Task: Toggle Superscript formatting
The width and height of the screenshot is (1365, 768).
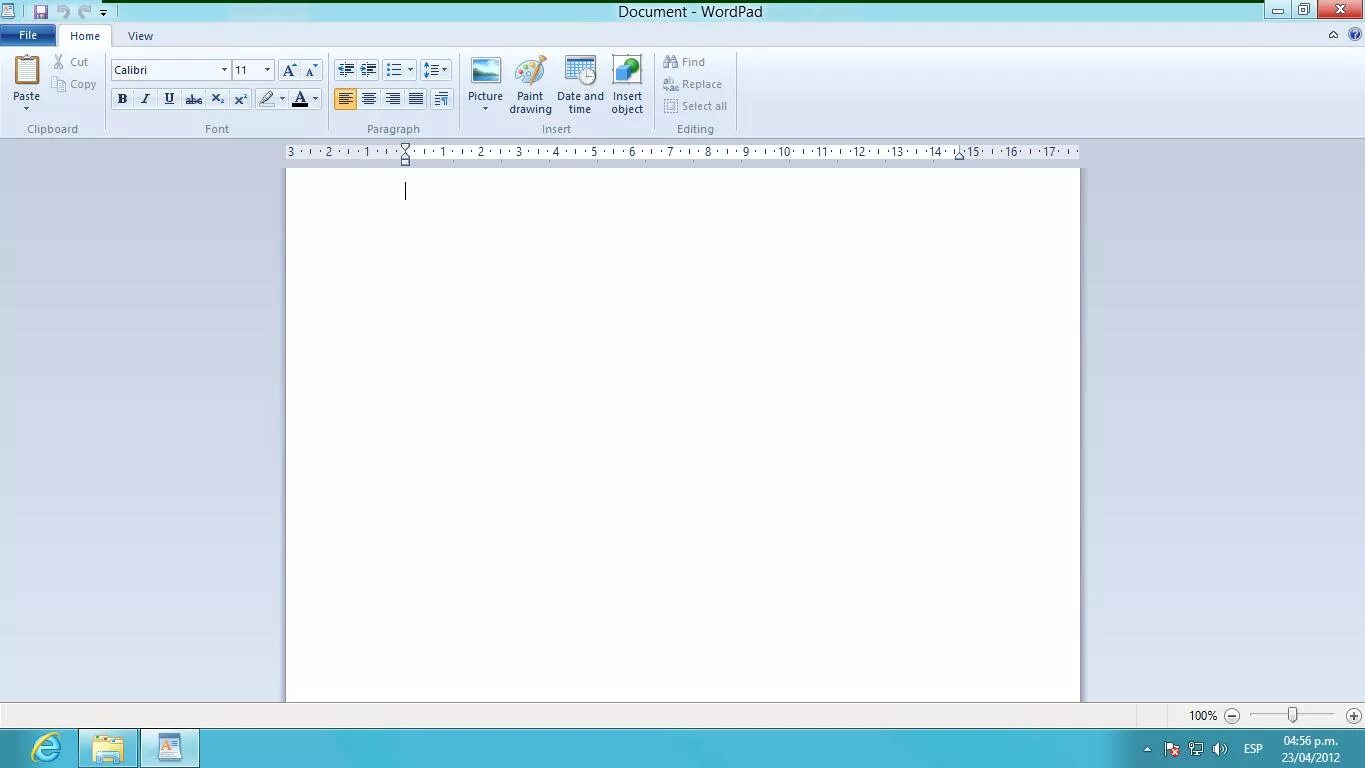Action: tap(241, 99)
